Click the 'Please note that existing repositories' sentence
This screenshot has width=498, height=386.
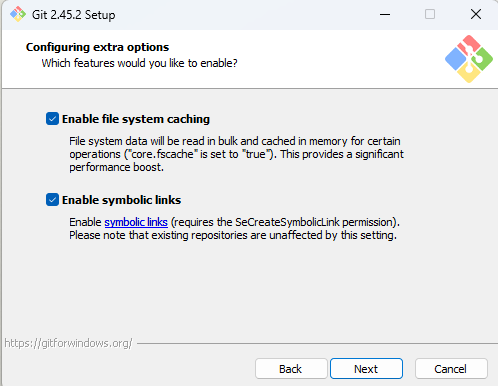(233, 235)
